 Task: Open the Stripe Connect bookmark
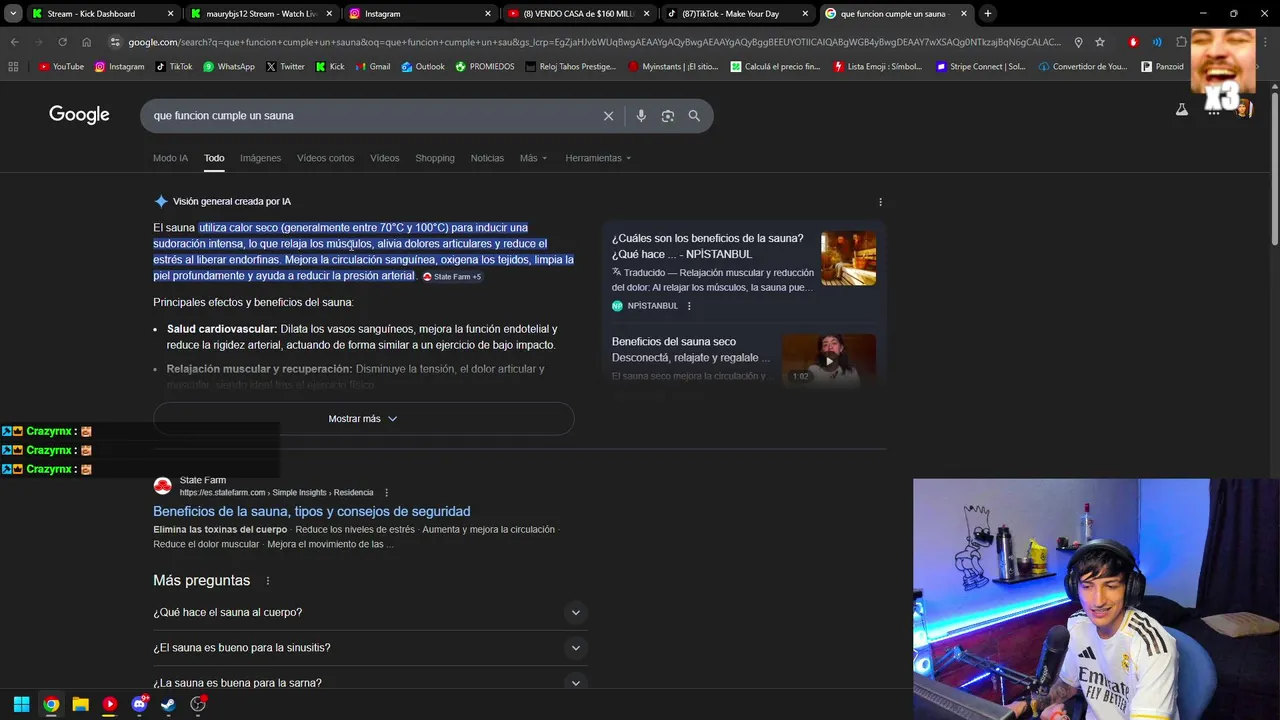point(981,67)
